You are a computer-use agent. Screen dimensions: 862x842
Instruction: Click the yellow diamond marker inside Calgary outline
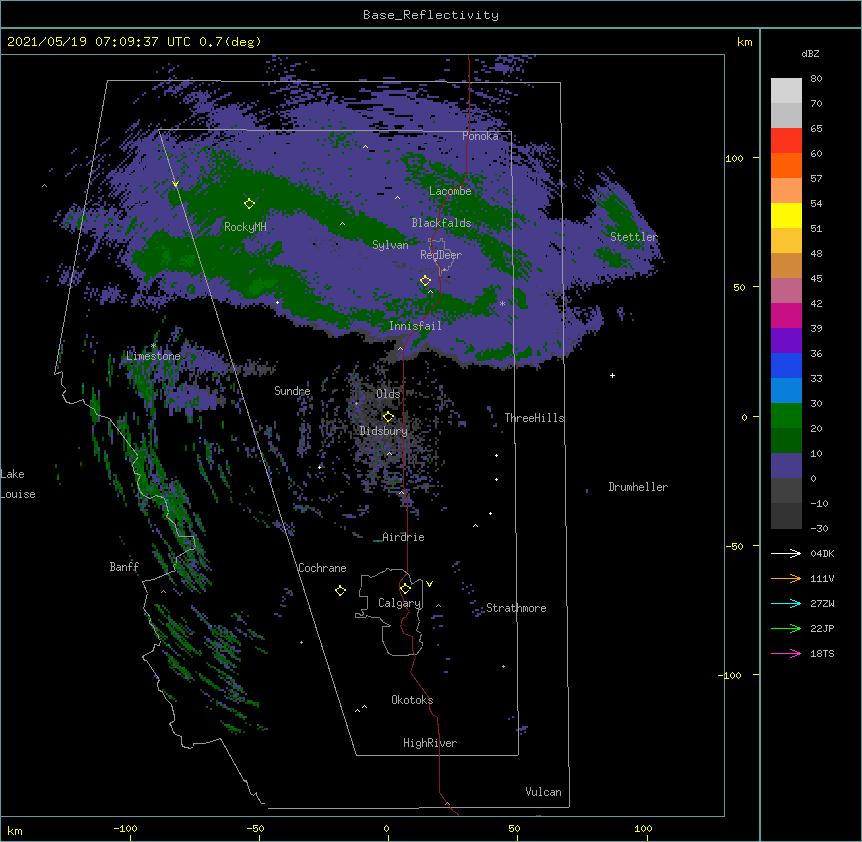click(x=405, y=589)
